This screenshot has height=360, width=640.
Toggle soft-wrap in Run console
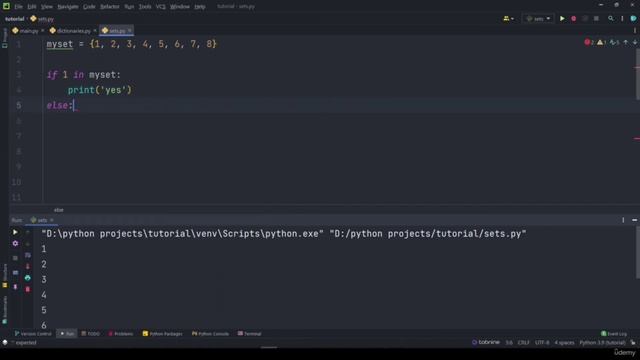click(27, 255)
